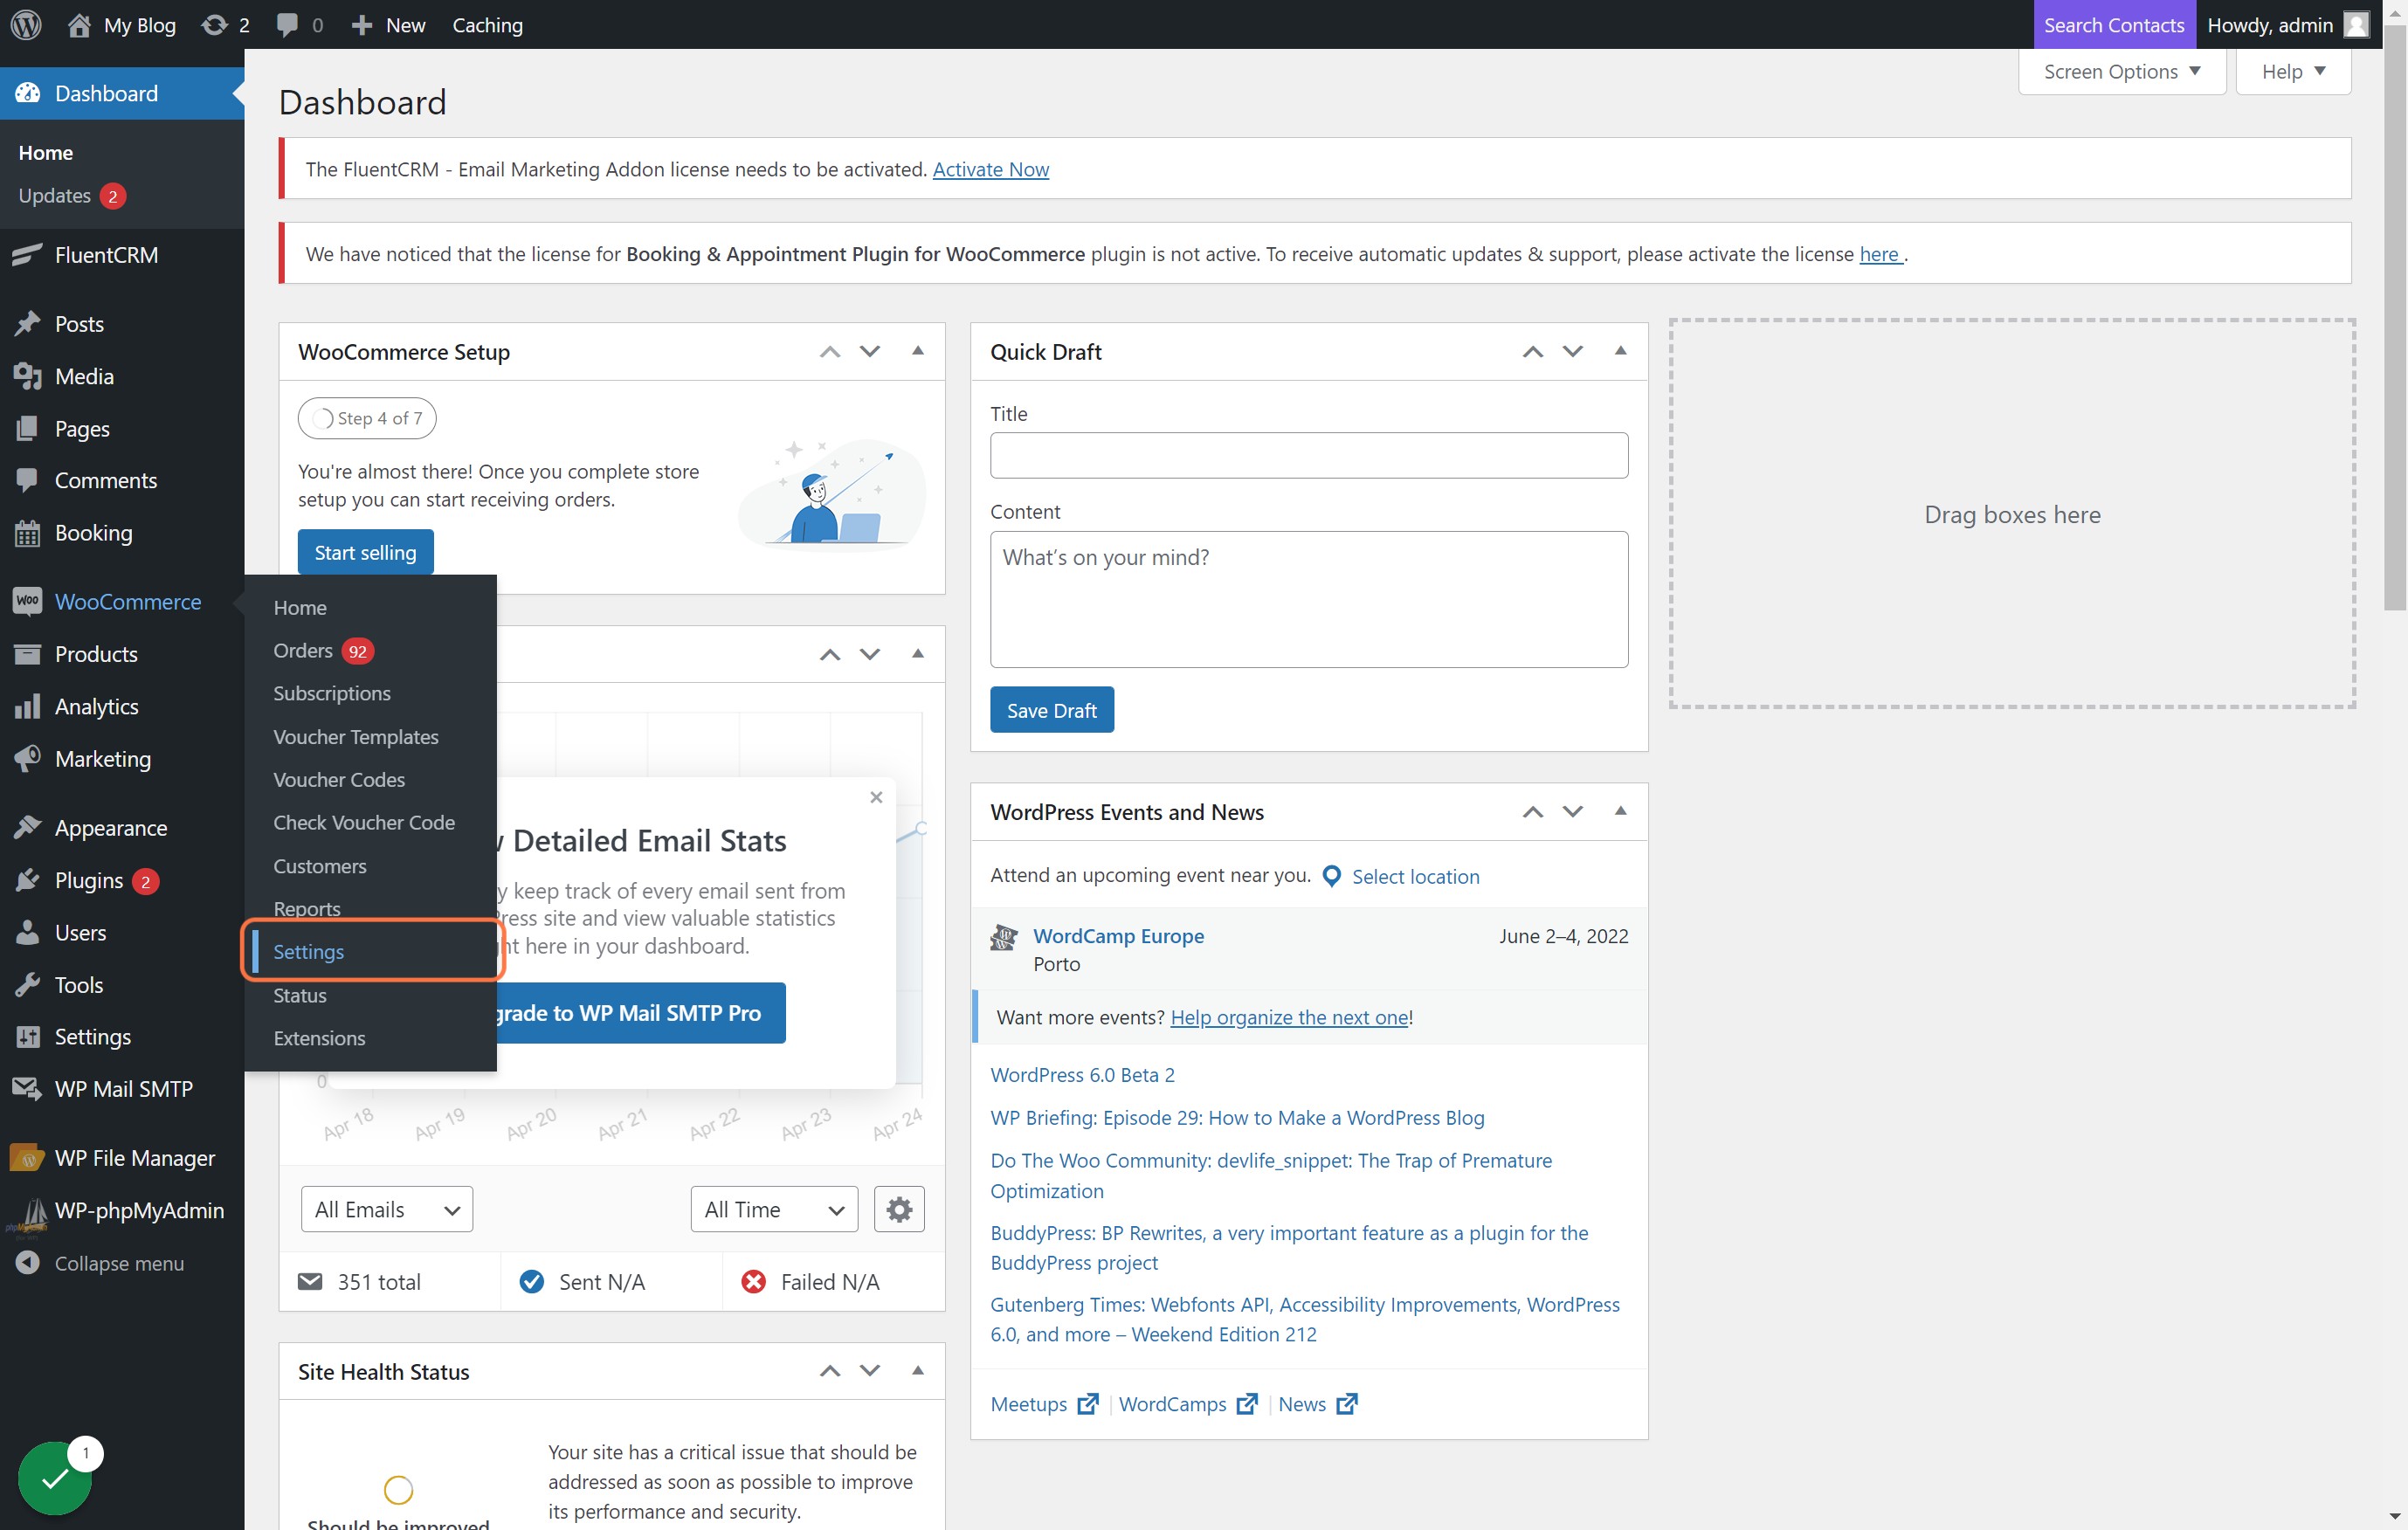Expand the Help dropdown

tap(2293, 71)
